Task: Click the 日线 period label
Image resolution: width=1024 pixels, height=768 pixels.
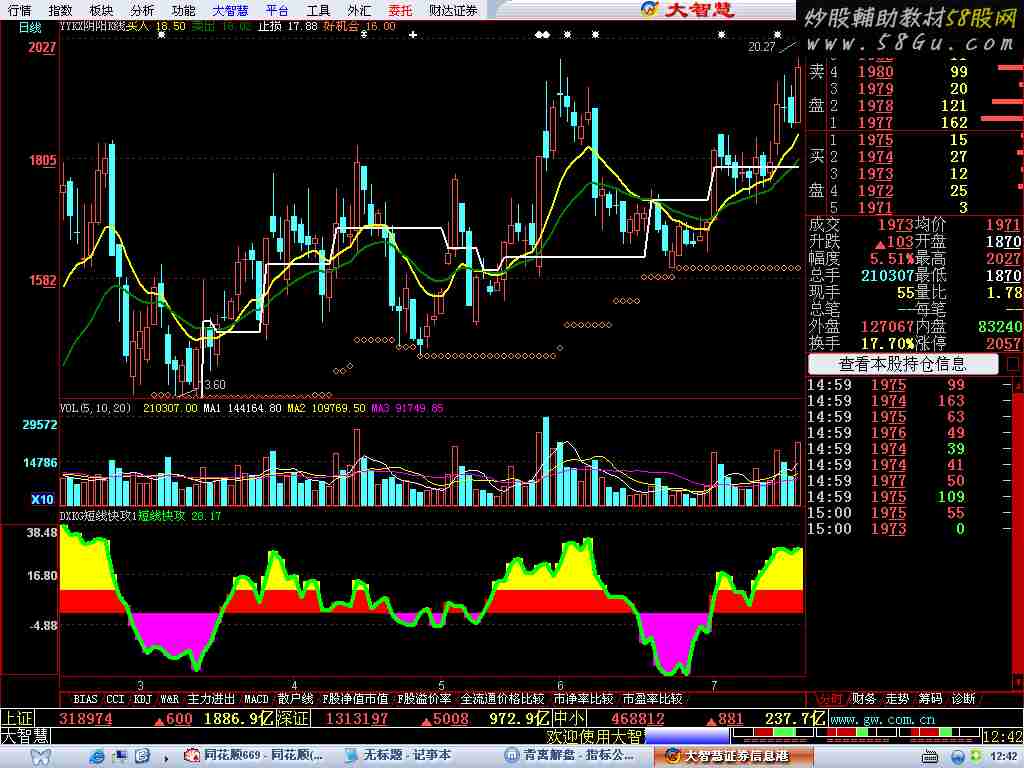Action: [29, 27]
